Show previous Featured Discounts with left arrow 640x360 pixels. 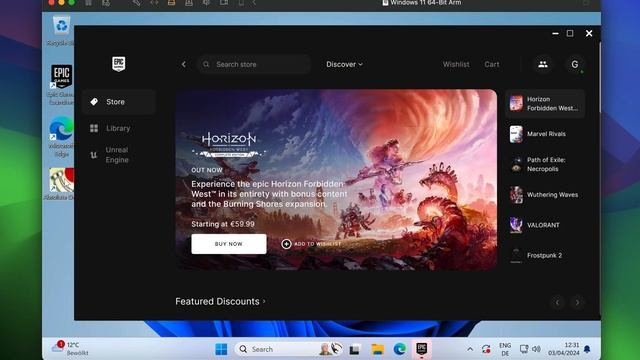558,302
